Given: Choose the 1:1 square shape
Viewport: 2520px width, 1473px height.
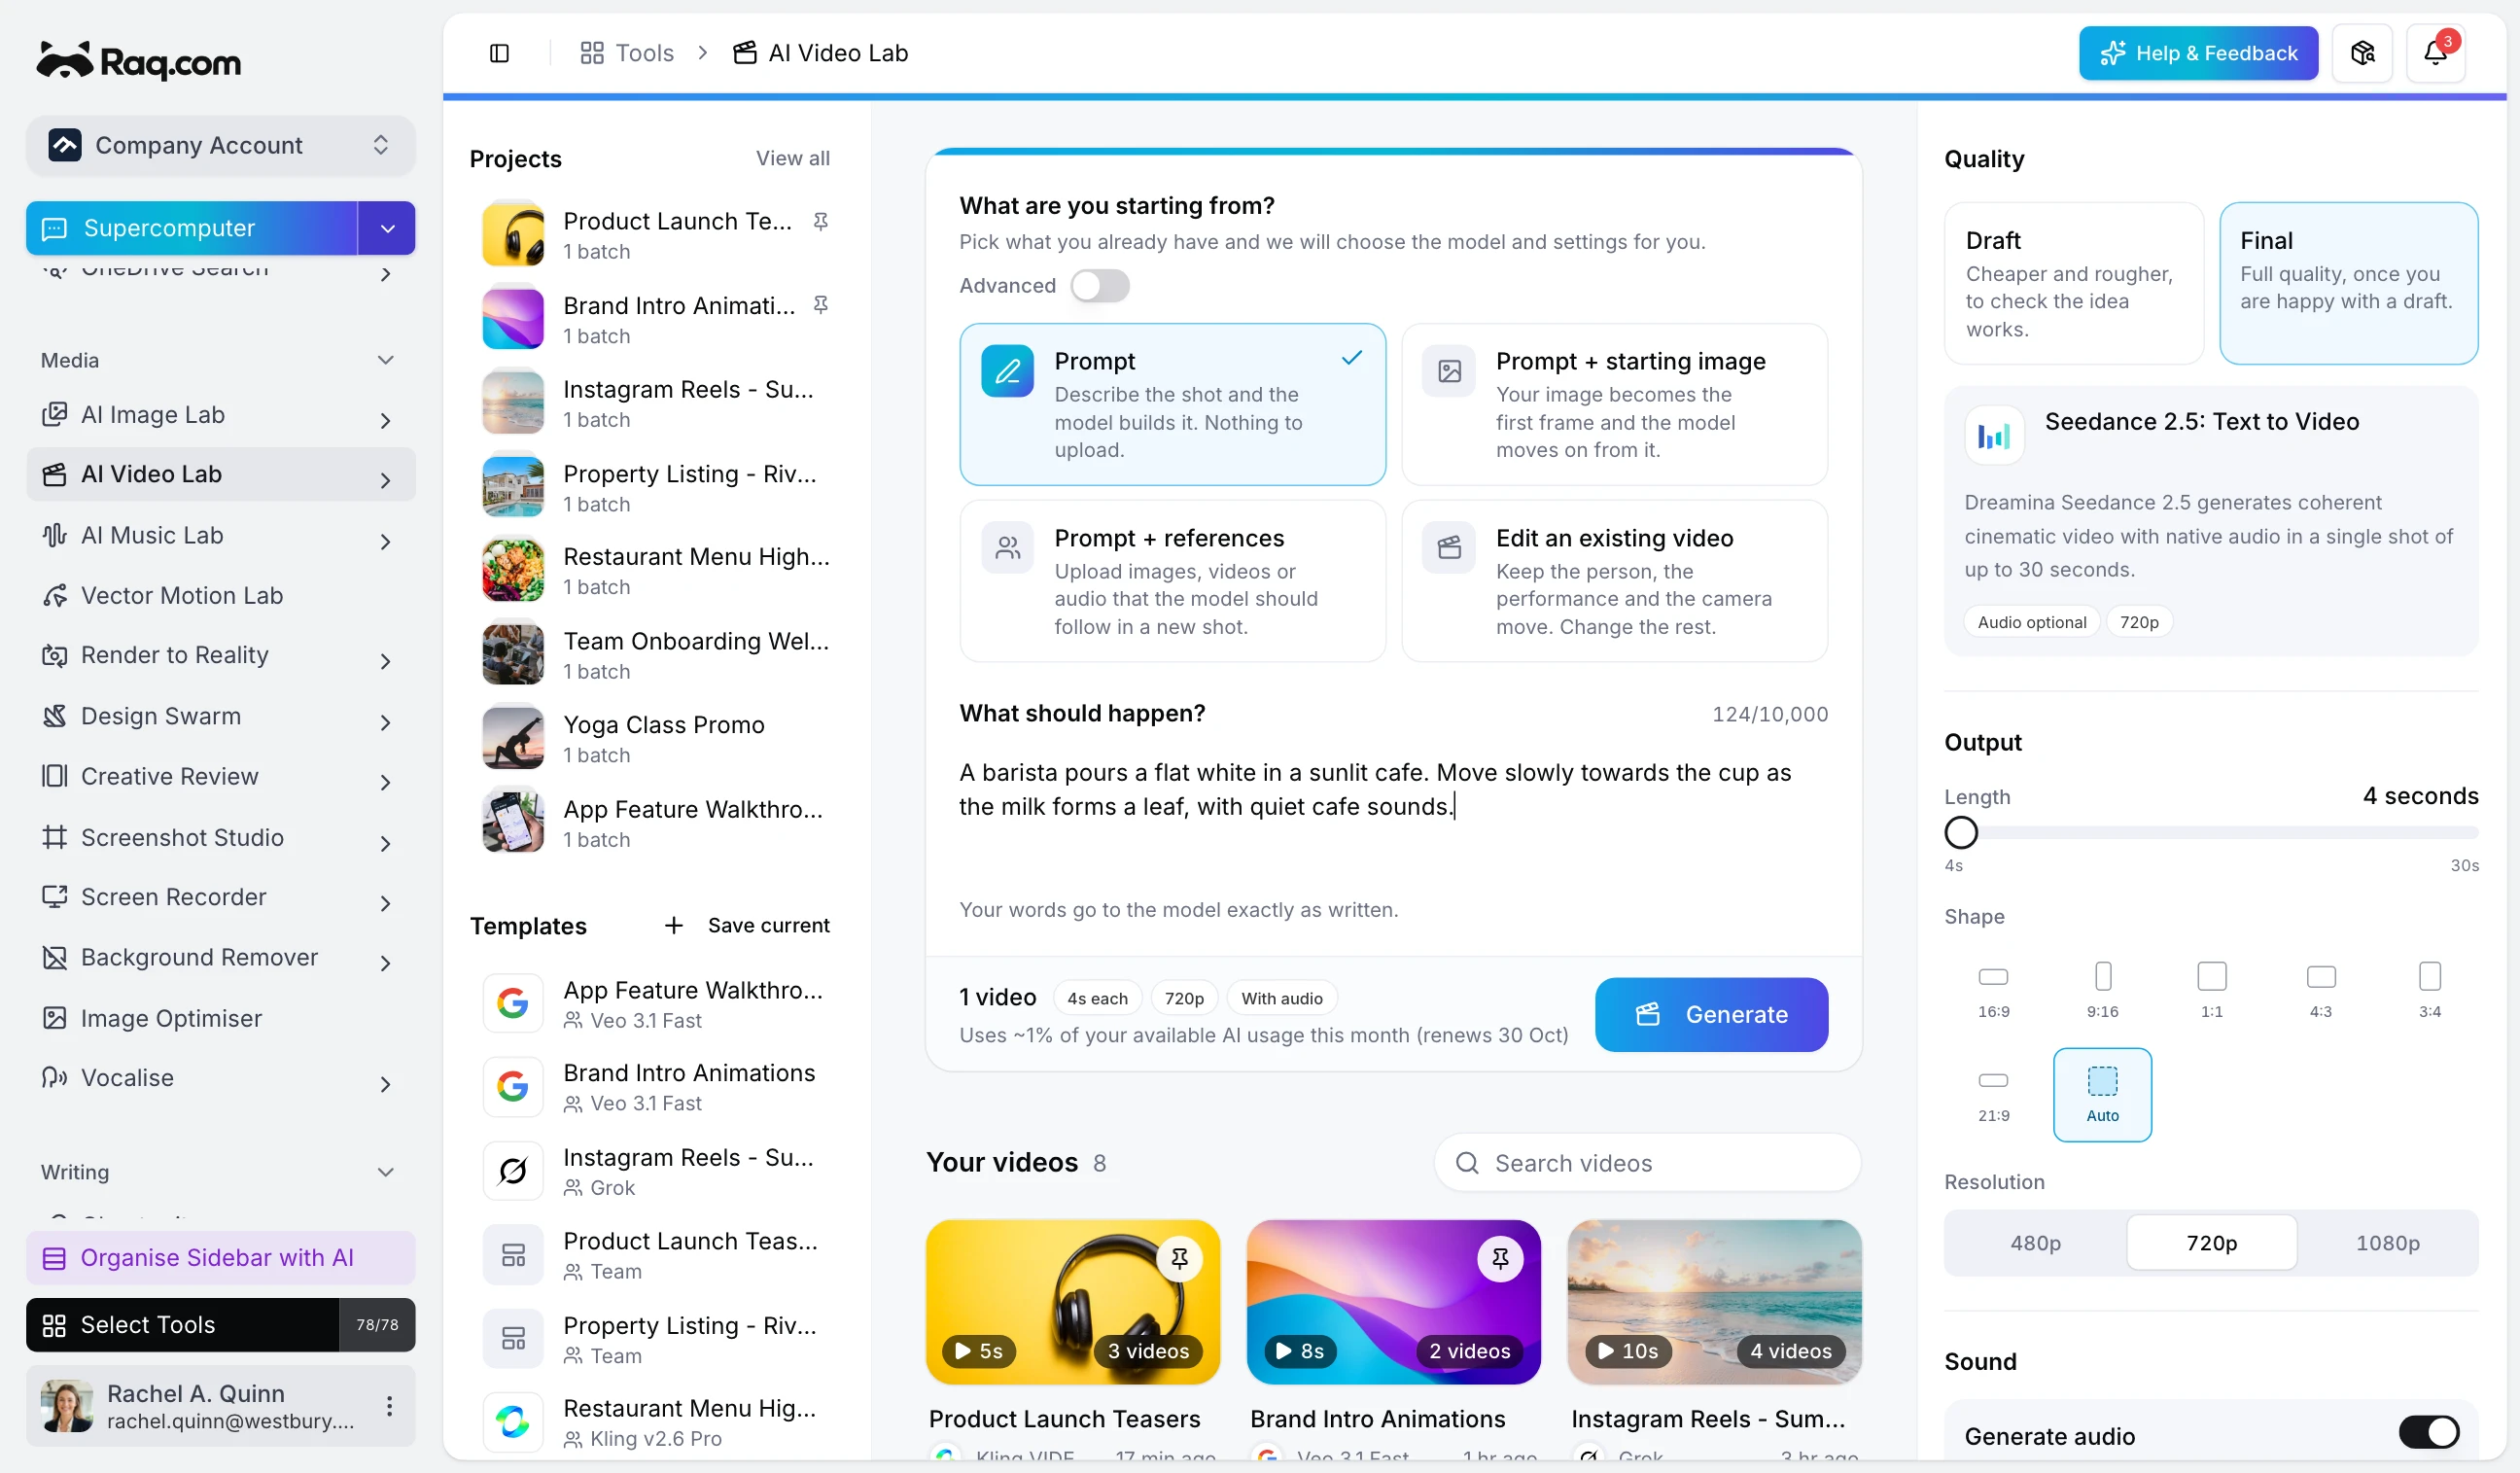Looking at the screenshot, I should tap(2211, 989).
